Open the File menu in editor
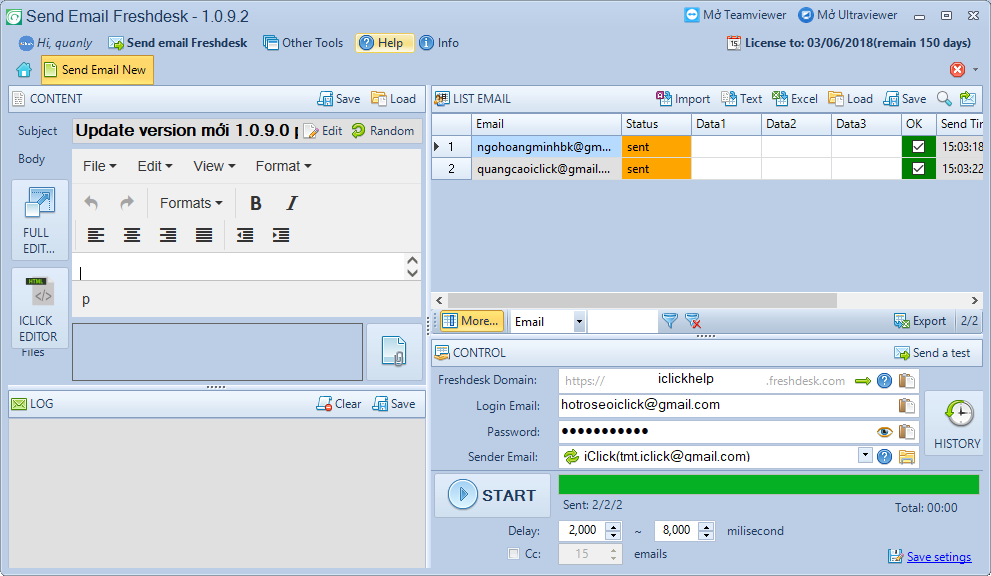Image resolution: width=991 pixels, height=576 pixels. pos(100,166)
